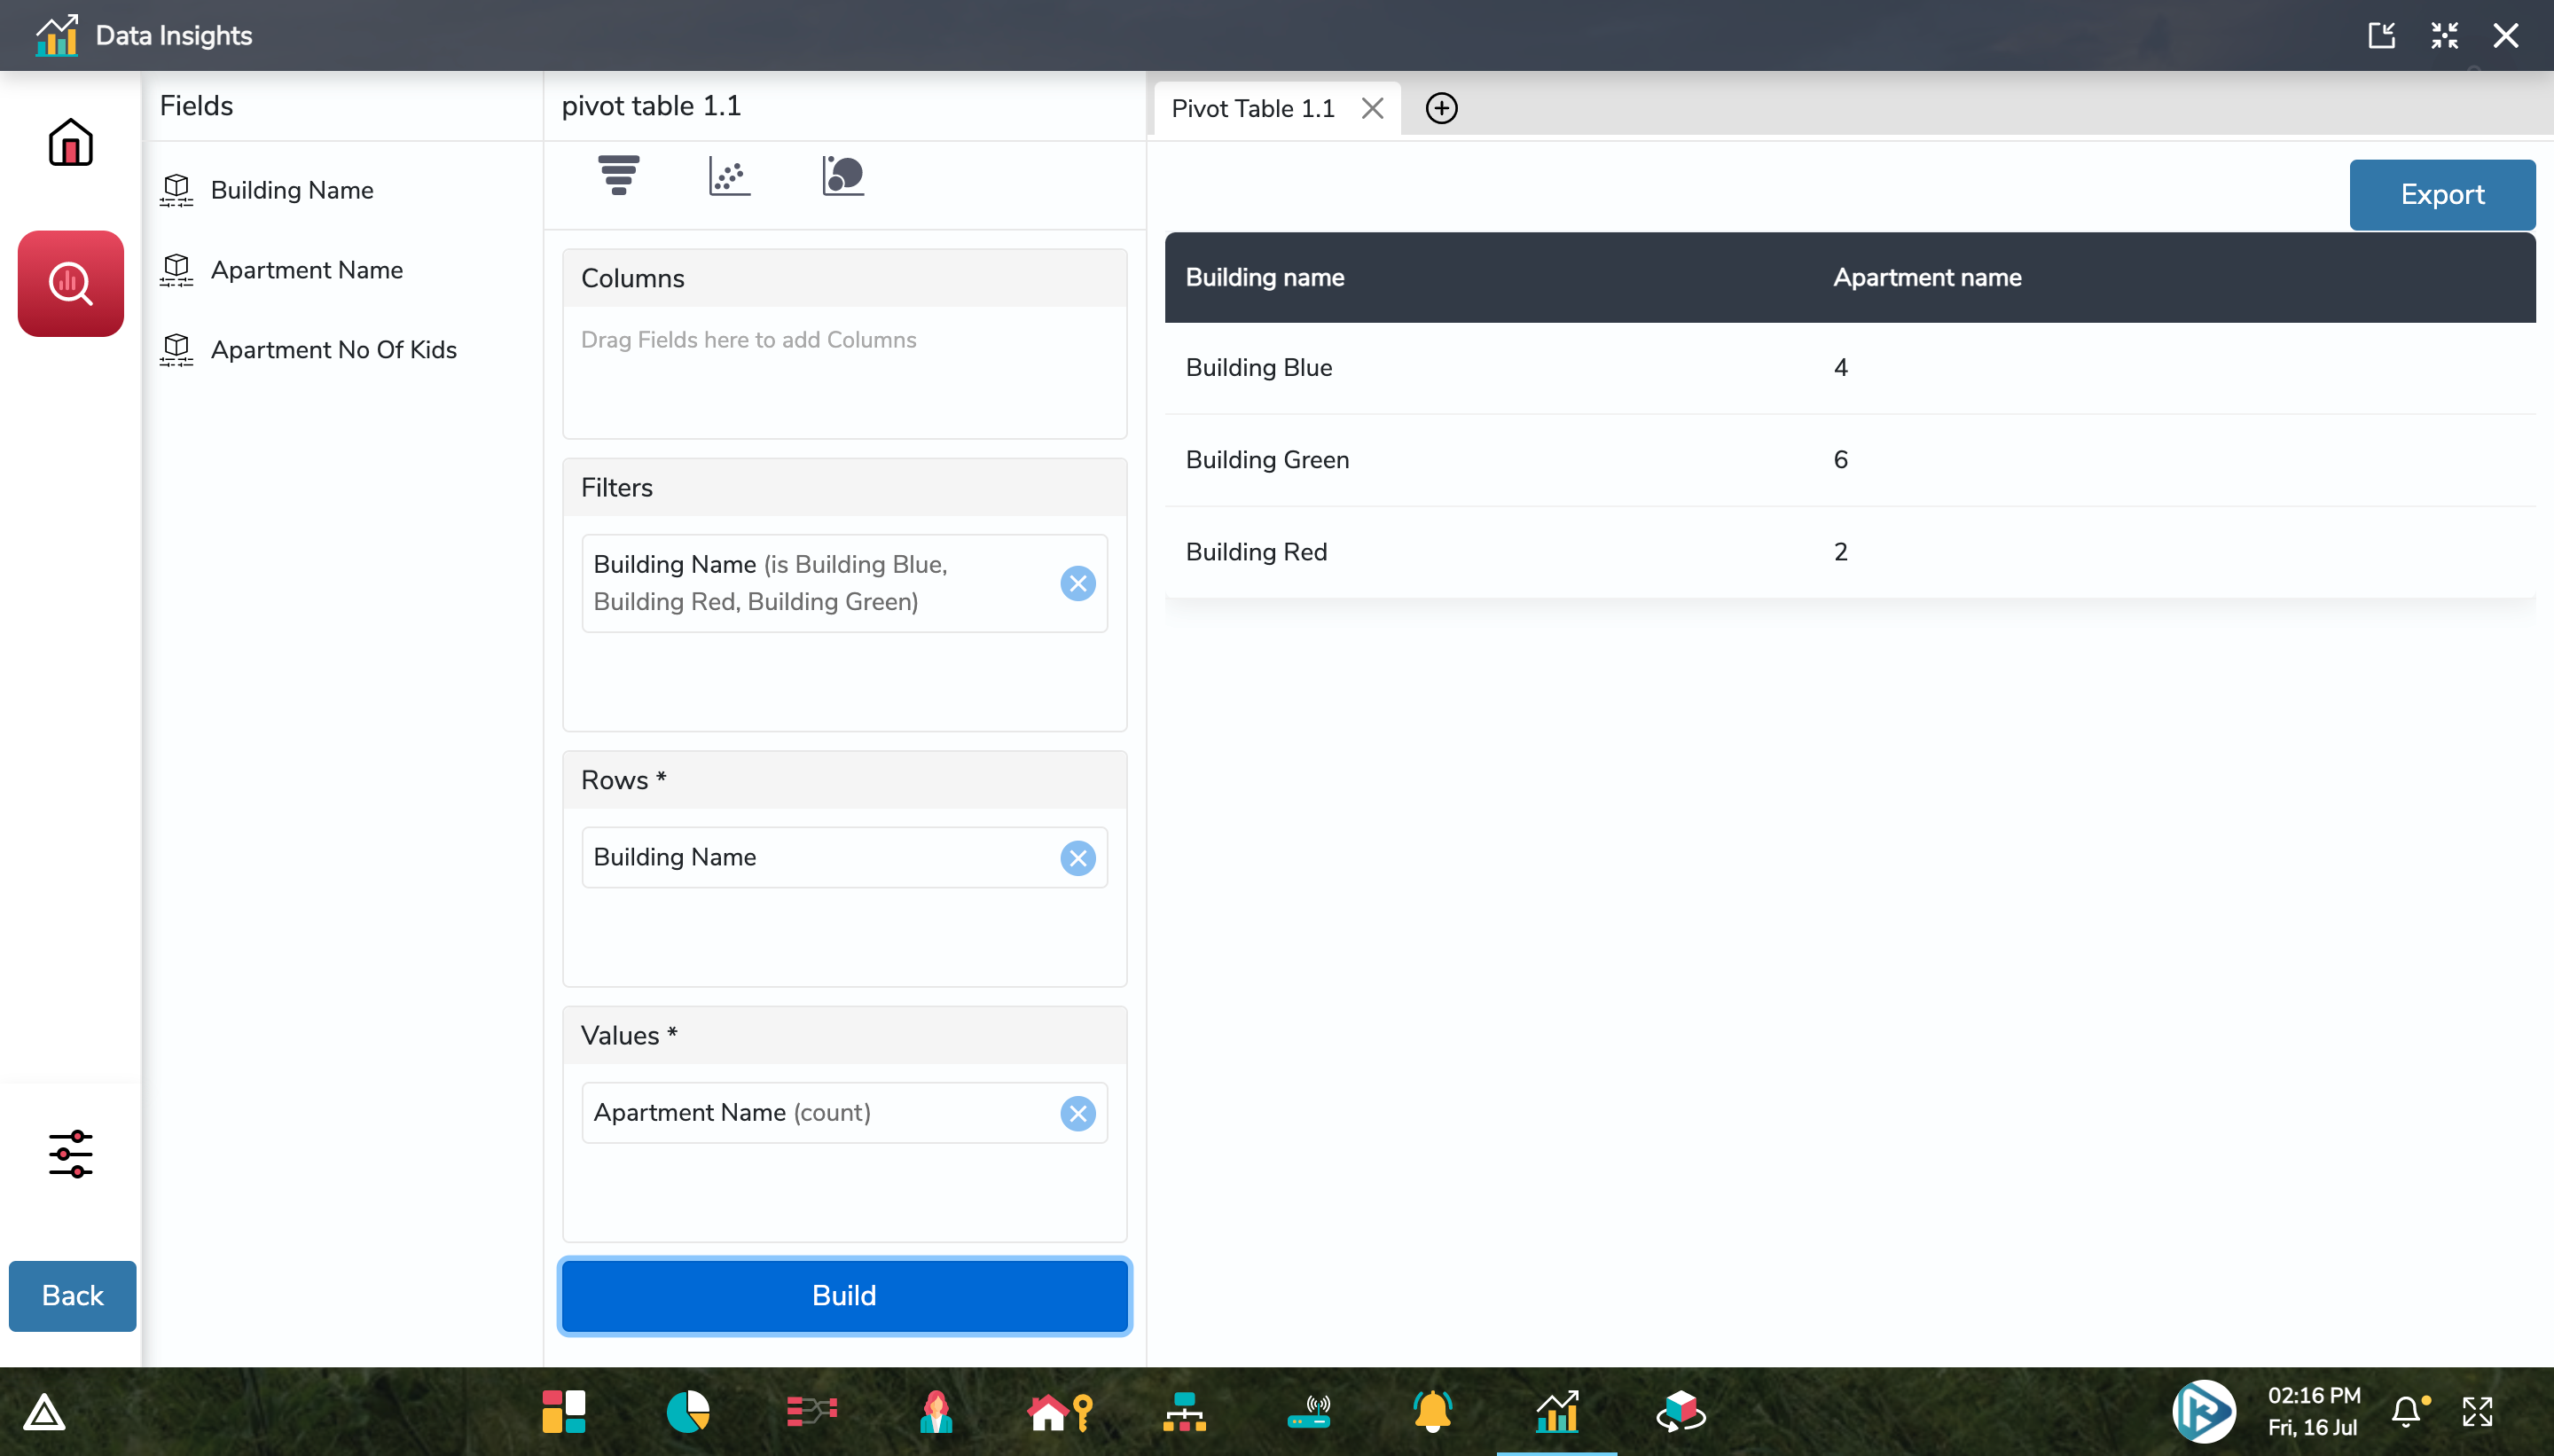This screenshot has height=1456, width=2554.
Task: Click the Build button
Action: pos(844,1296)
